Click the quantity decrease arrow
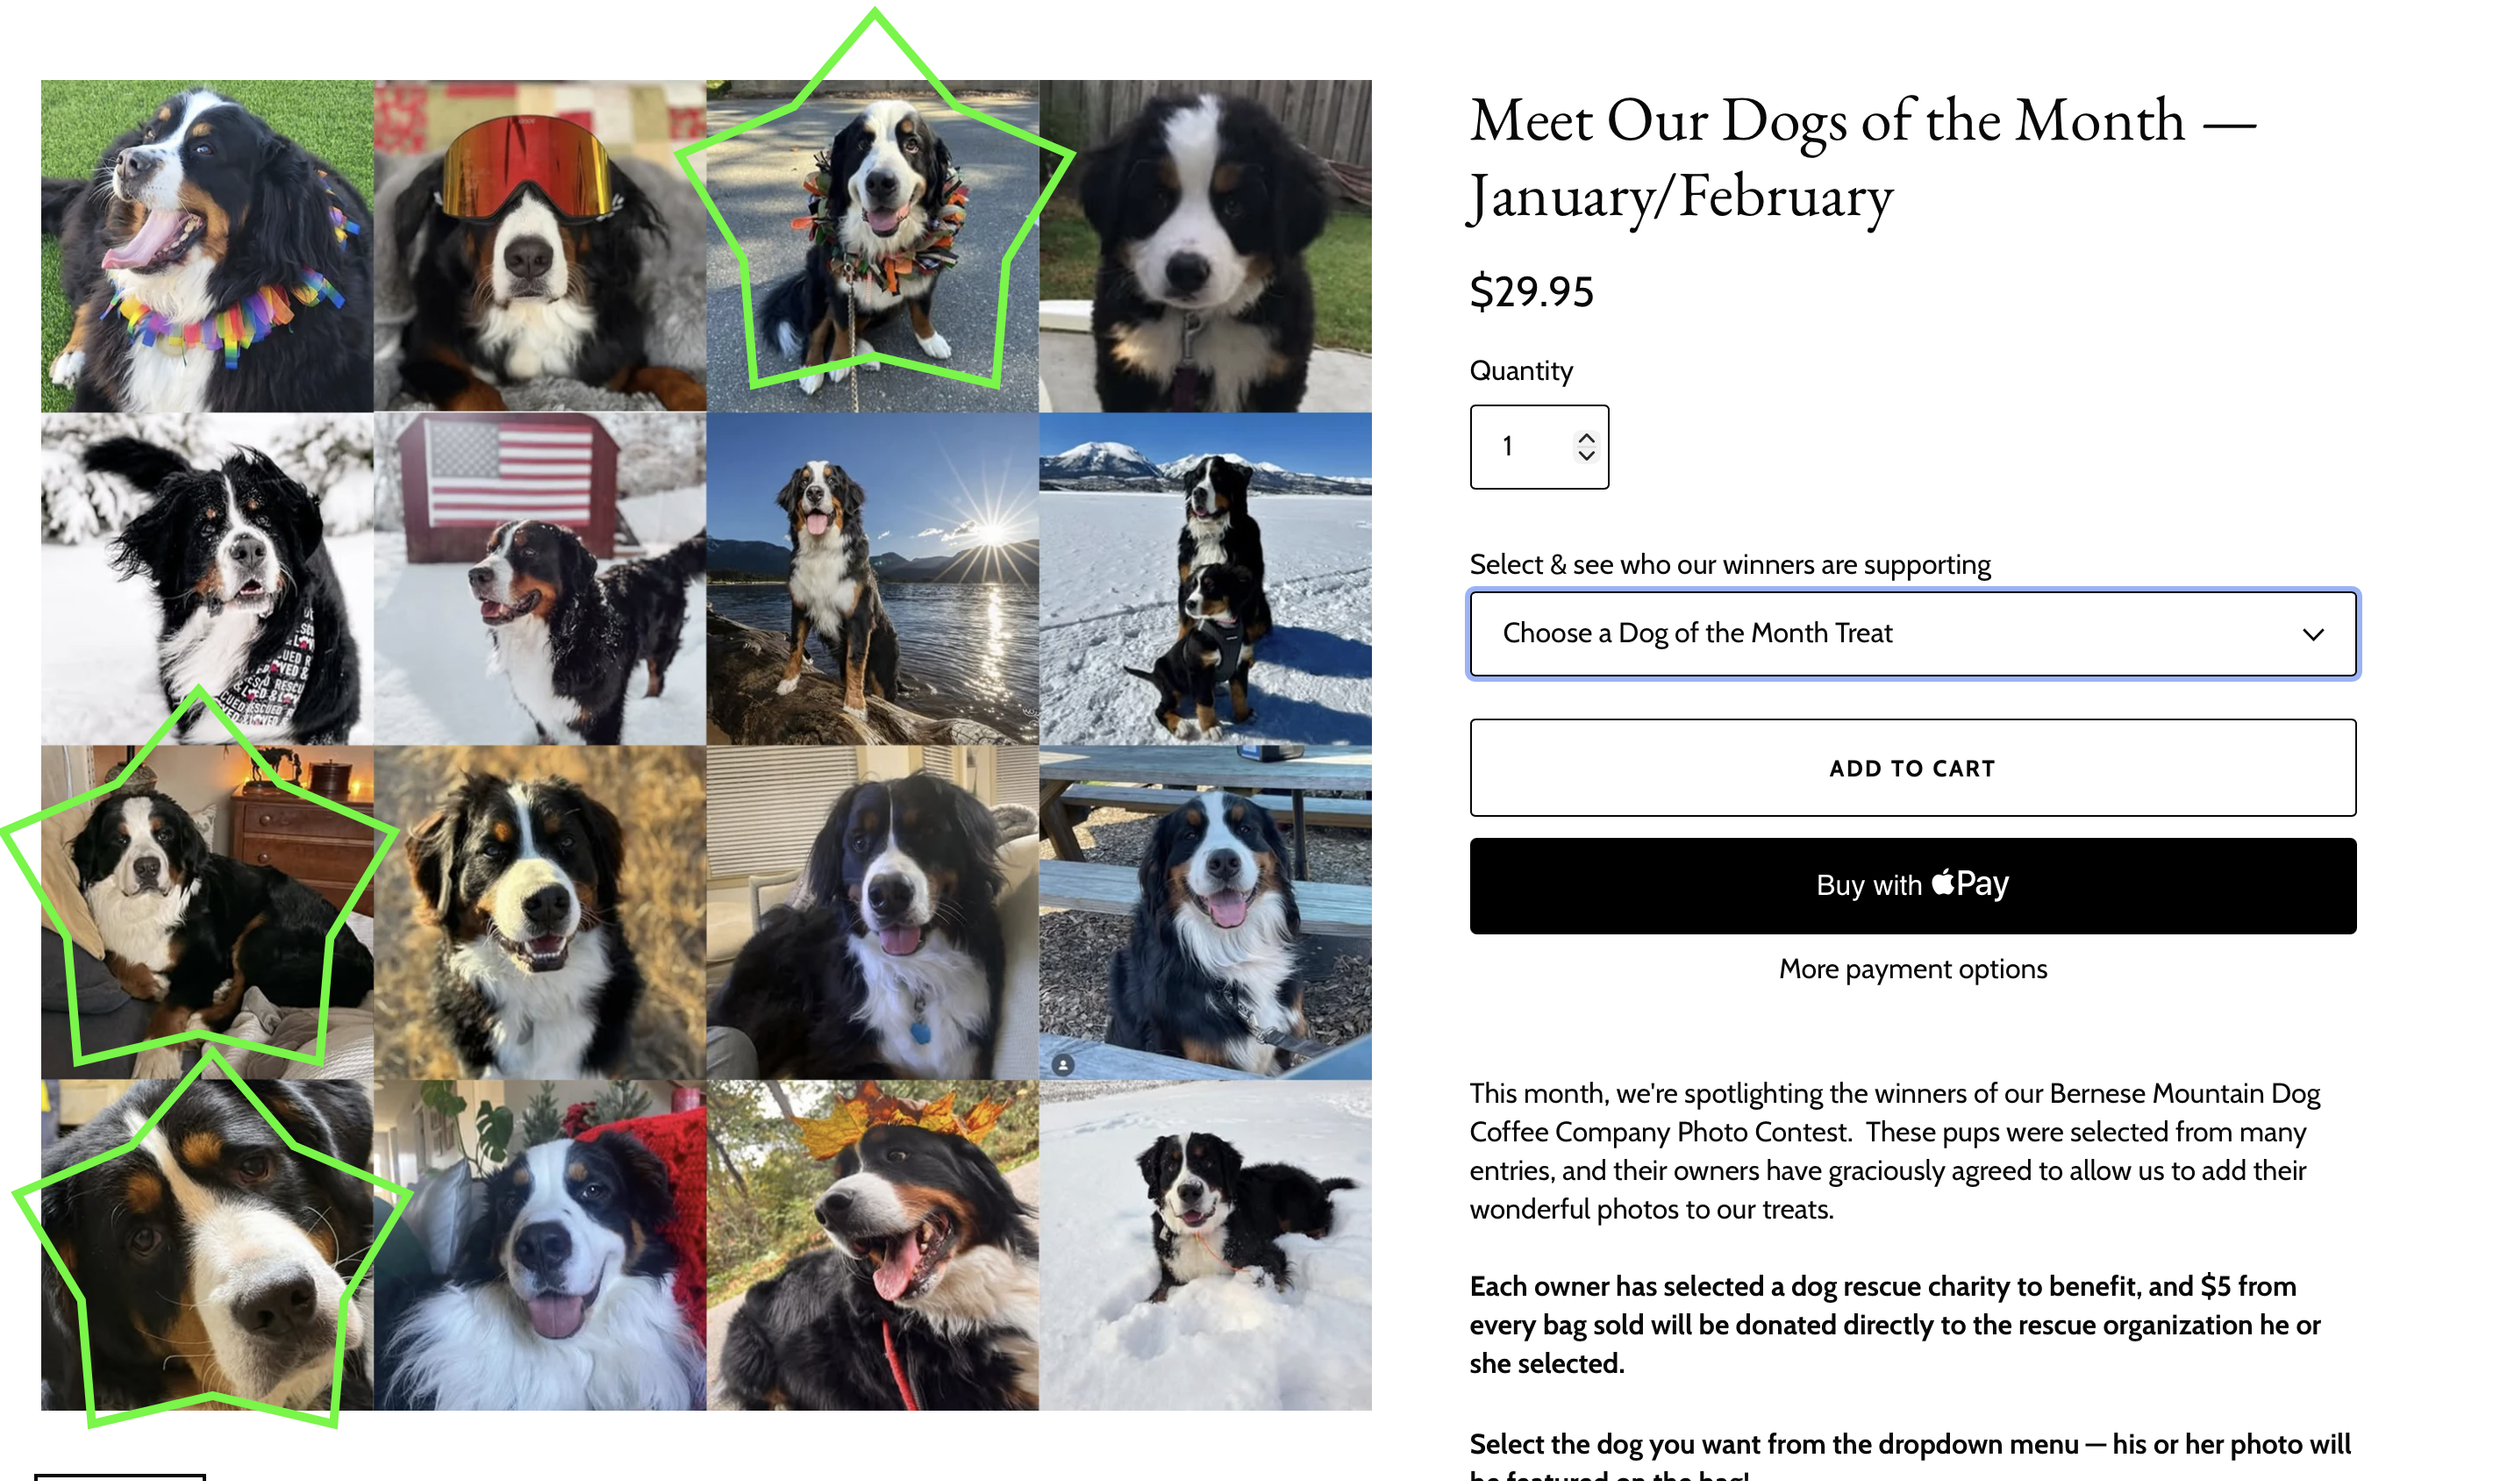This screenshot has width=2500, height=1481. pos(1586,455)
